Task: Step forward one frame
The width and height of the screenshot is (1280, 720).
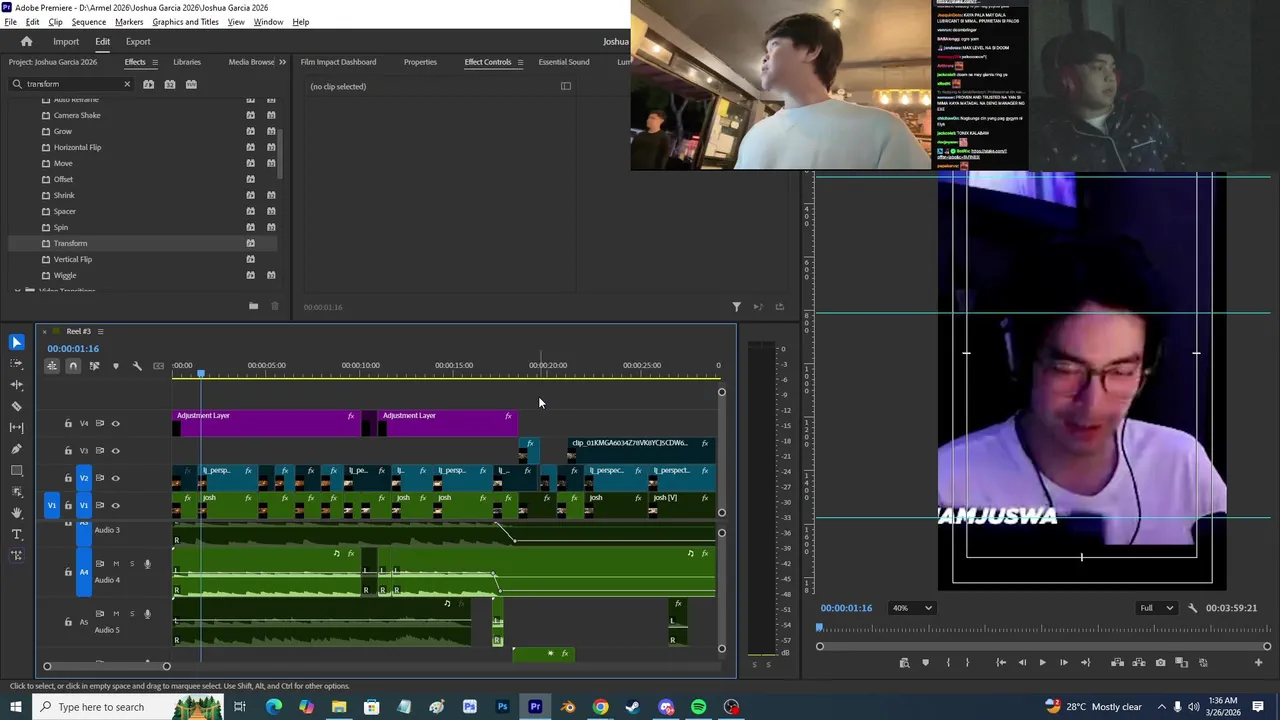Action: (1063, 662)
